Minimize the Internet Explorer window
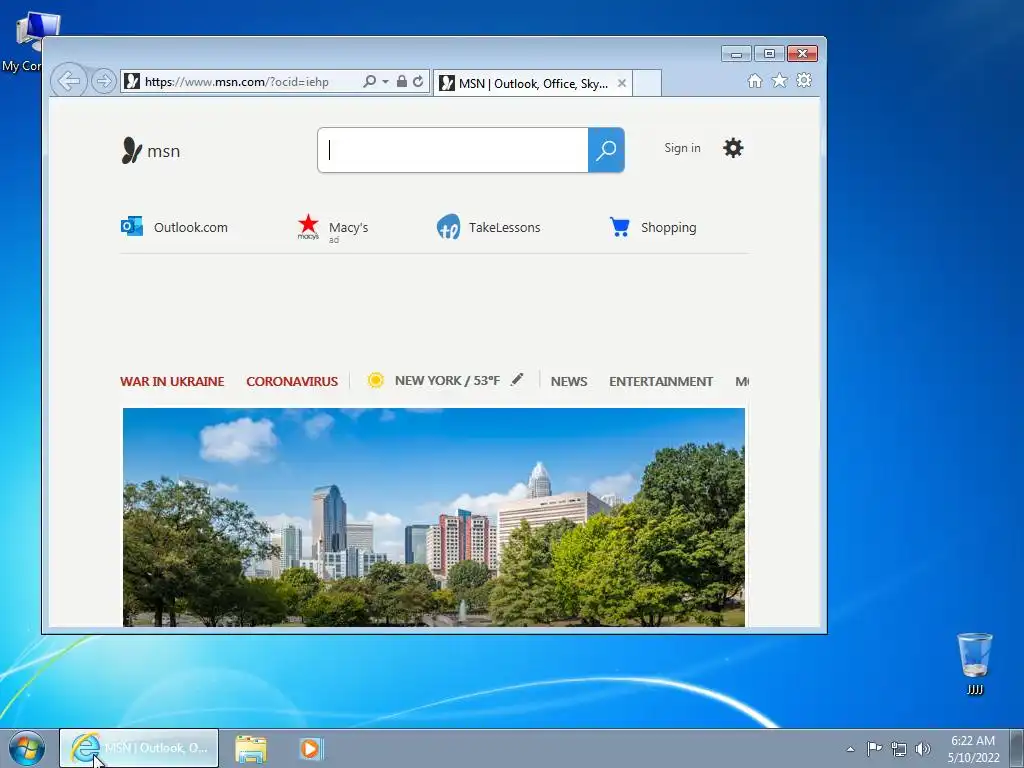The image size is (1024, 768). (736, 54)
